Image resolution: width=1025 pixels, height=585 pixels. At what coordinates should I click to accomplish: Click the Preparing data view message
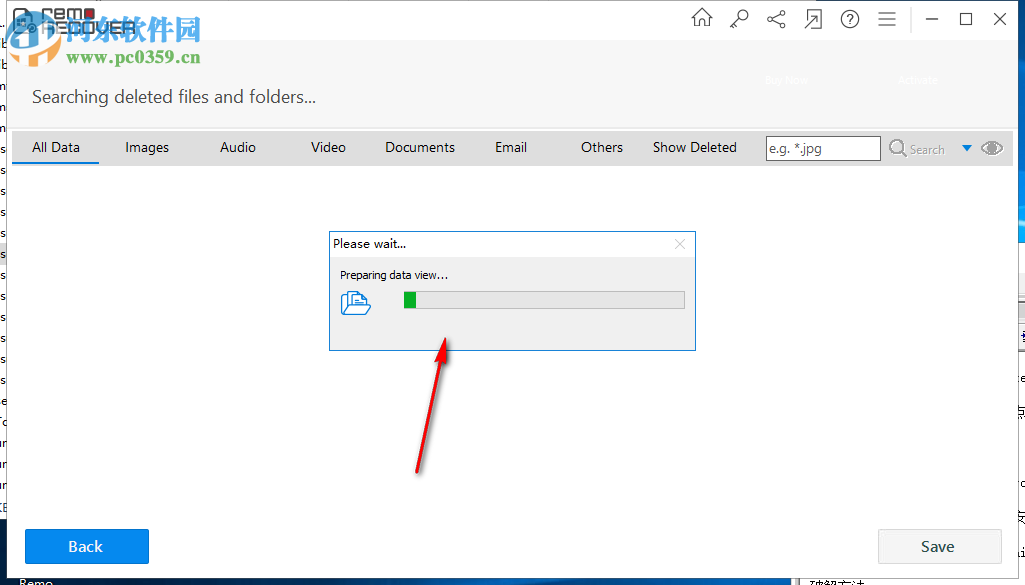coord(394,275)
